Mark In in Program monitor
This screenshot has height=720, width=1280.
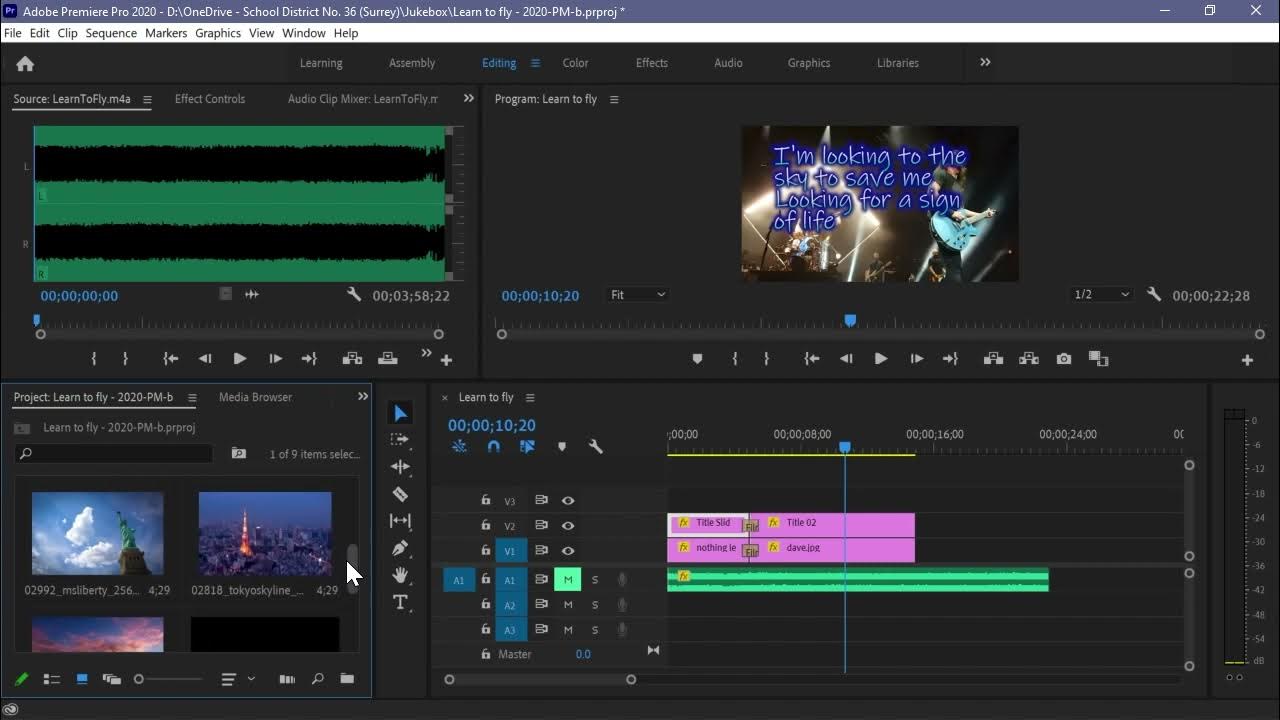click(735, 359)
